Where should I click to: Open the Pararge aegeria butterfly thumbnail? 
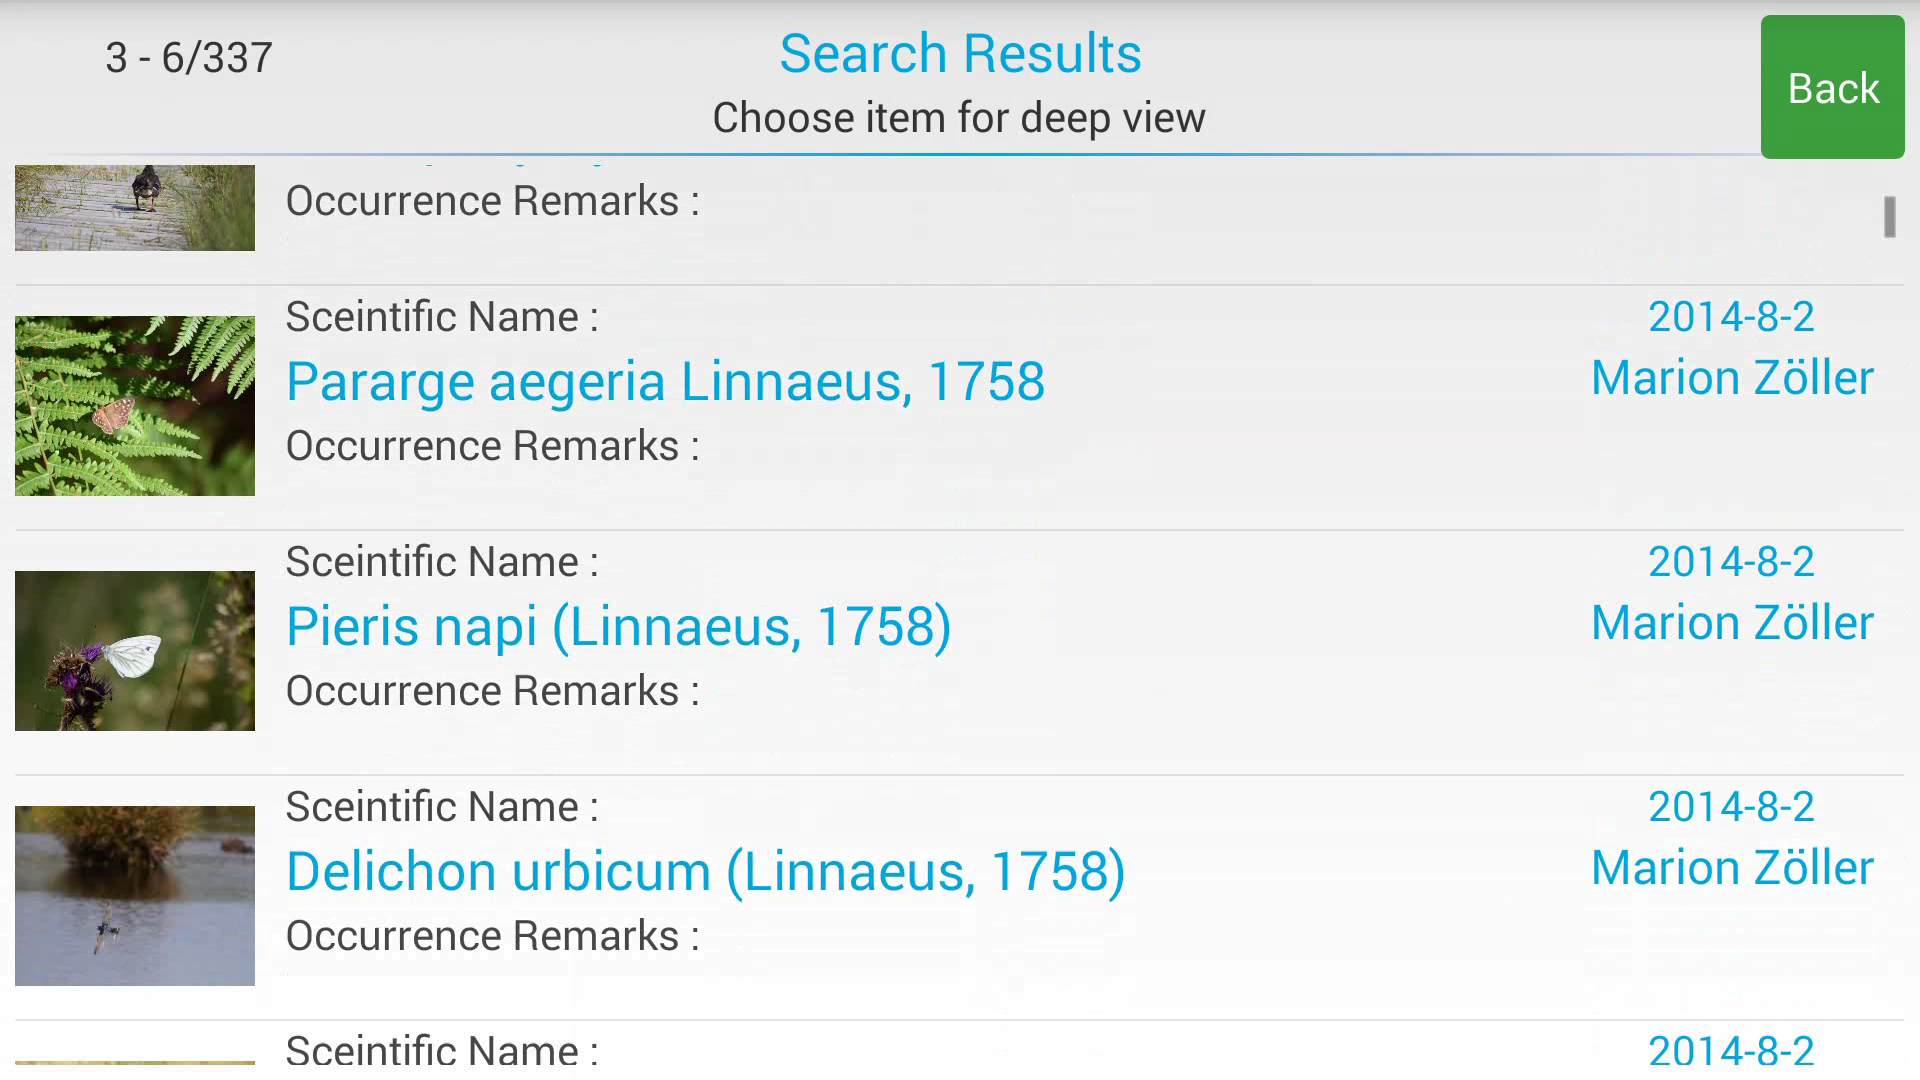[x=135, y=406]
